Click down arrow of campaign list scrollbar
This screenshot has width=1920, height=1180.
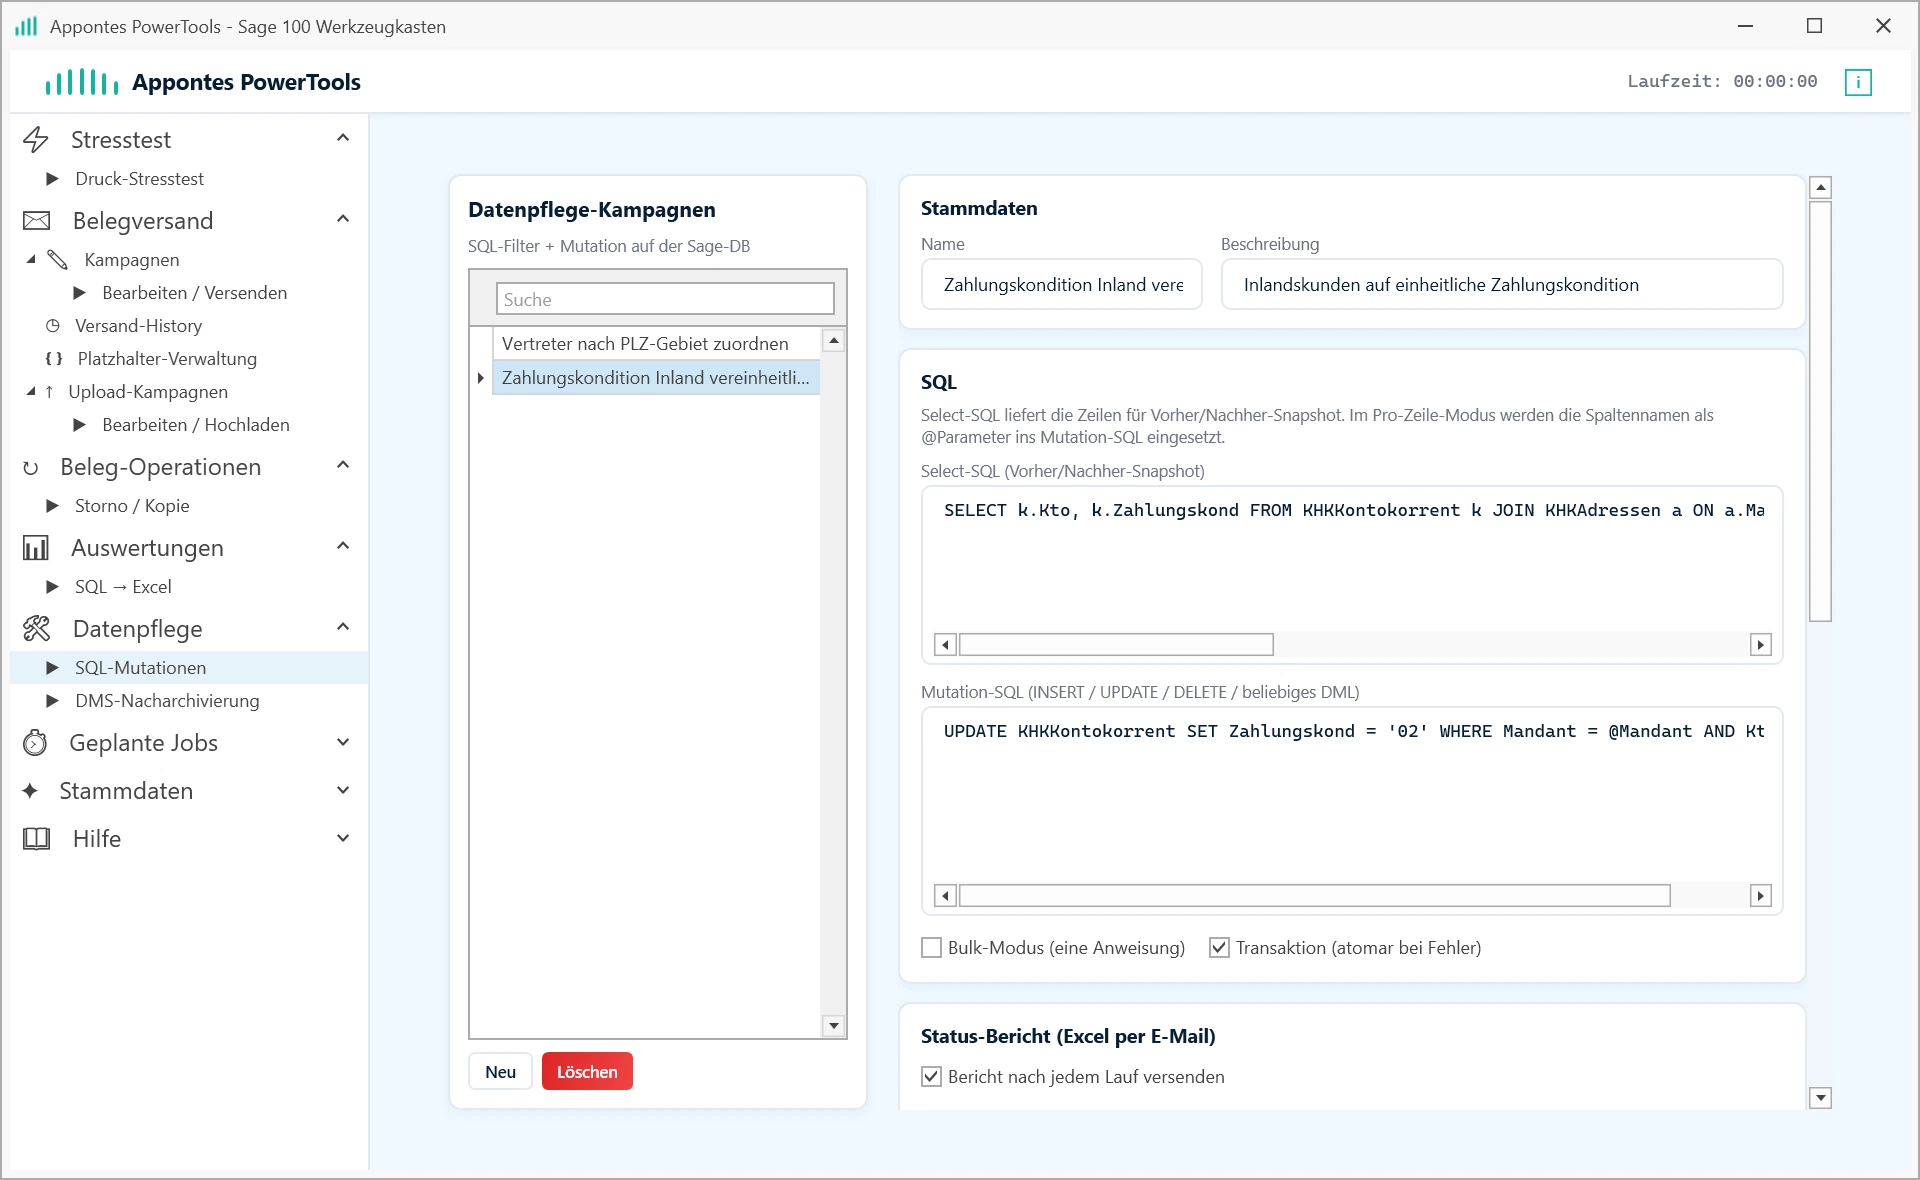[833, 1026]
